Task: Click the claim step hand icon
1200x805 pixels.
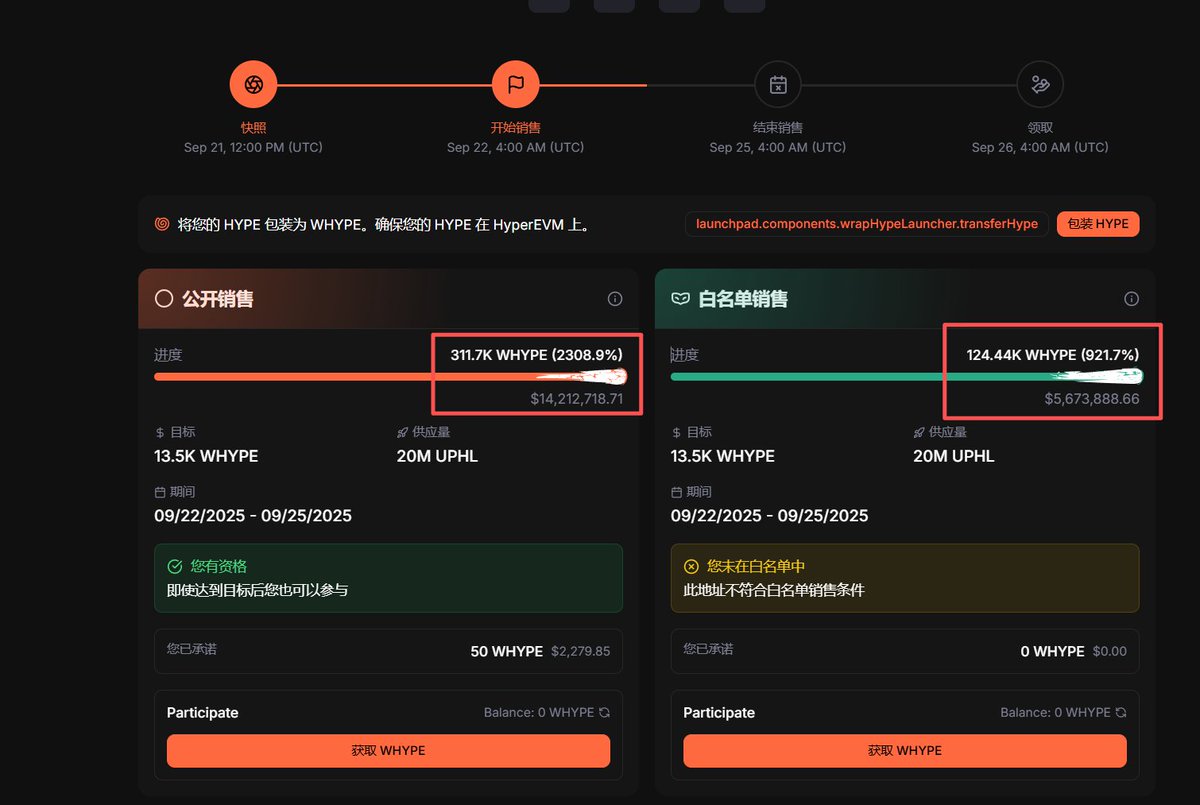Action: [x=1040, y=85]
